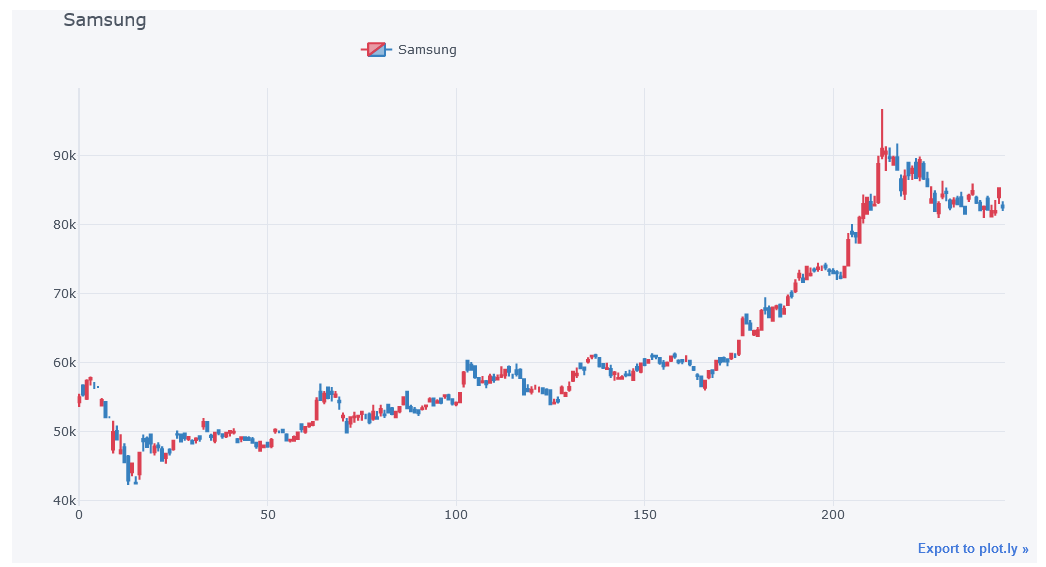The height and width of the screenshot is (567, 1046).
Task: Open the Export to plot.ly link
Action: (x=972, y=548)
